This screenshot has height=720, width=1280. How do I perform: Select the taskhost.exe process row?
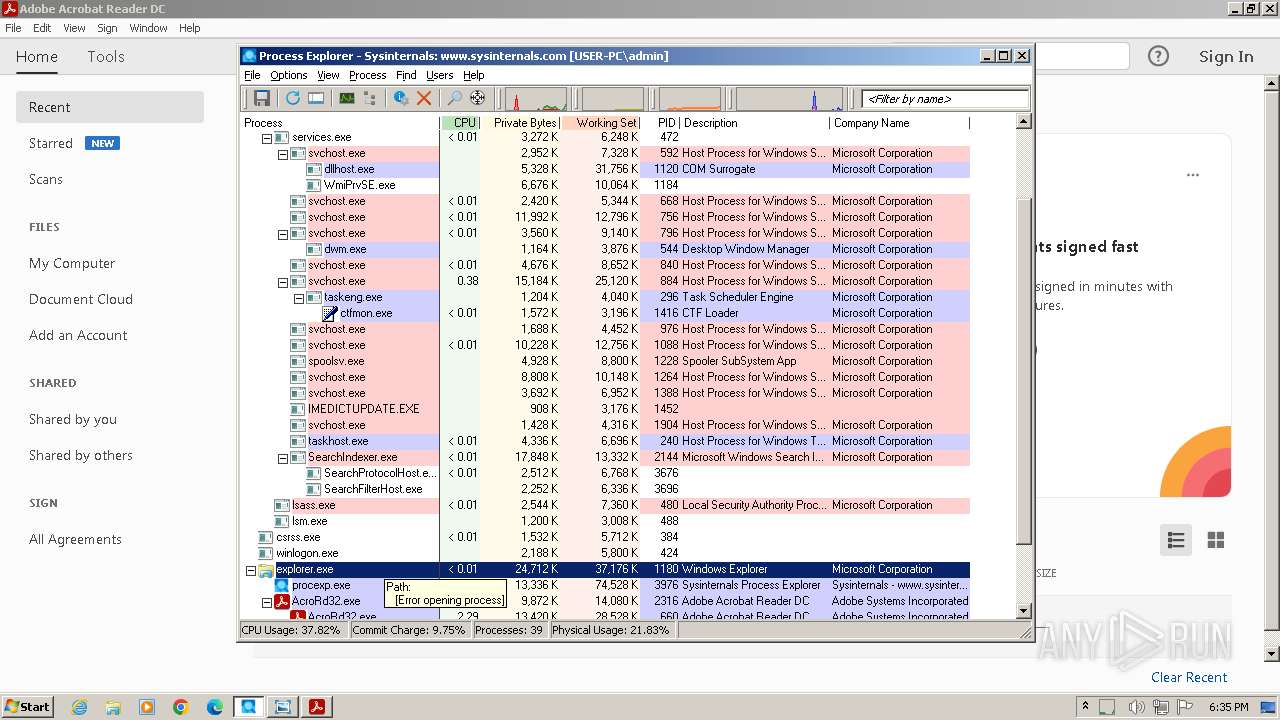(606, 441)
